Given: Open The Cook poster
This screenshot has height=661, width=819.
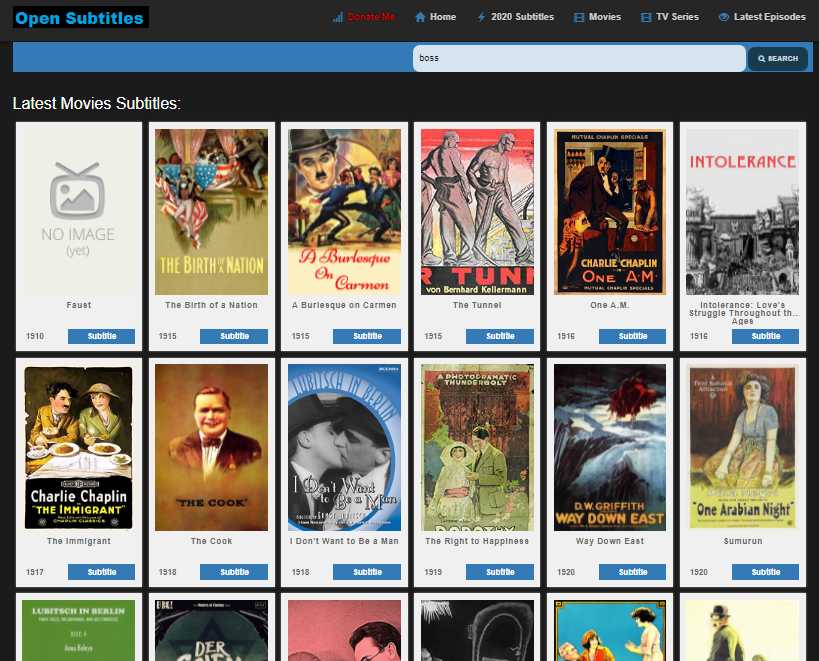Looking at the screenshot, I should click(212, 447).
